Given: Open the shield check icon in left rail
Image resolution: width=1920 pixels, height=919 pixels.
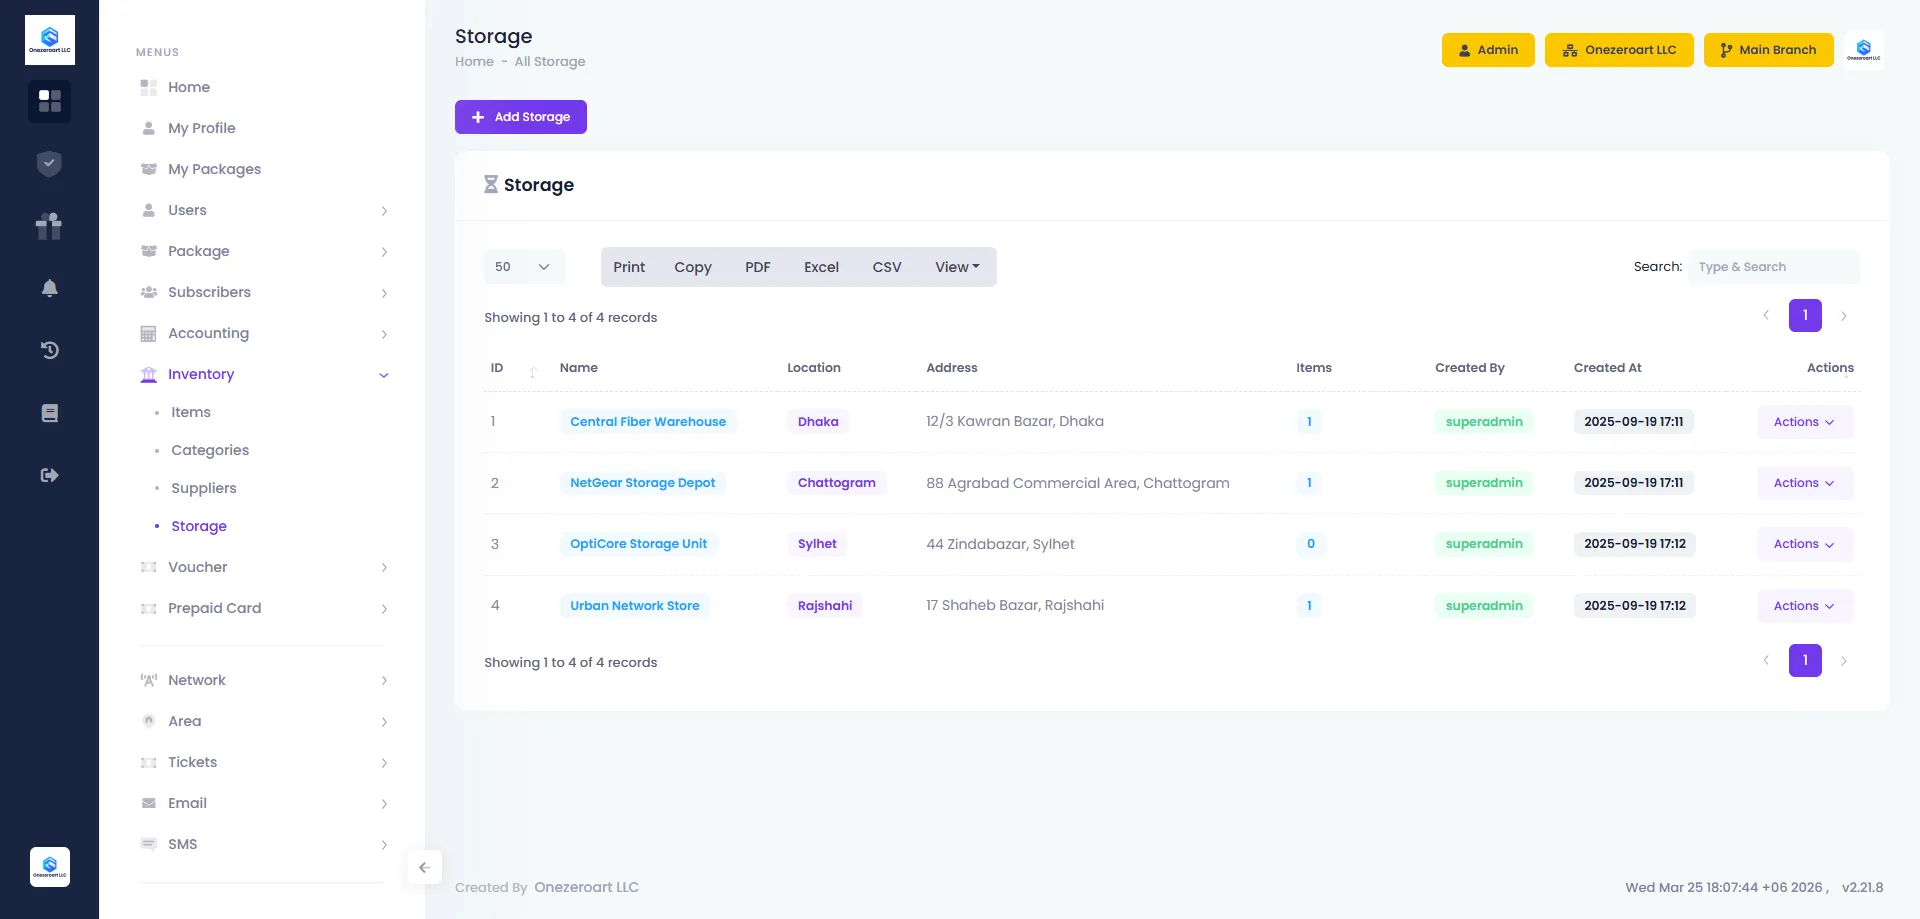Looking at the screenshot, I should (49, 164).
